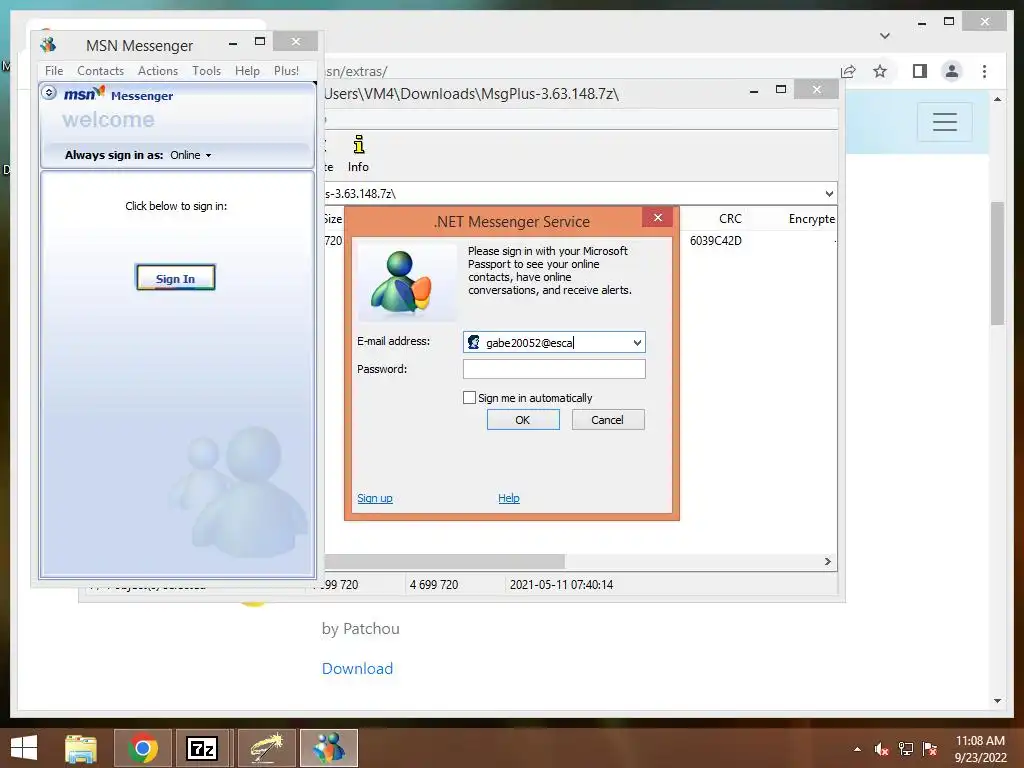This screenshot has width=1024, height=768.
Task: Open the Windows Start button
Action: 24,748
